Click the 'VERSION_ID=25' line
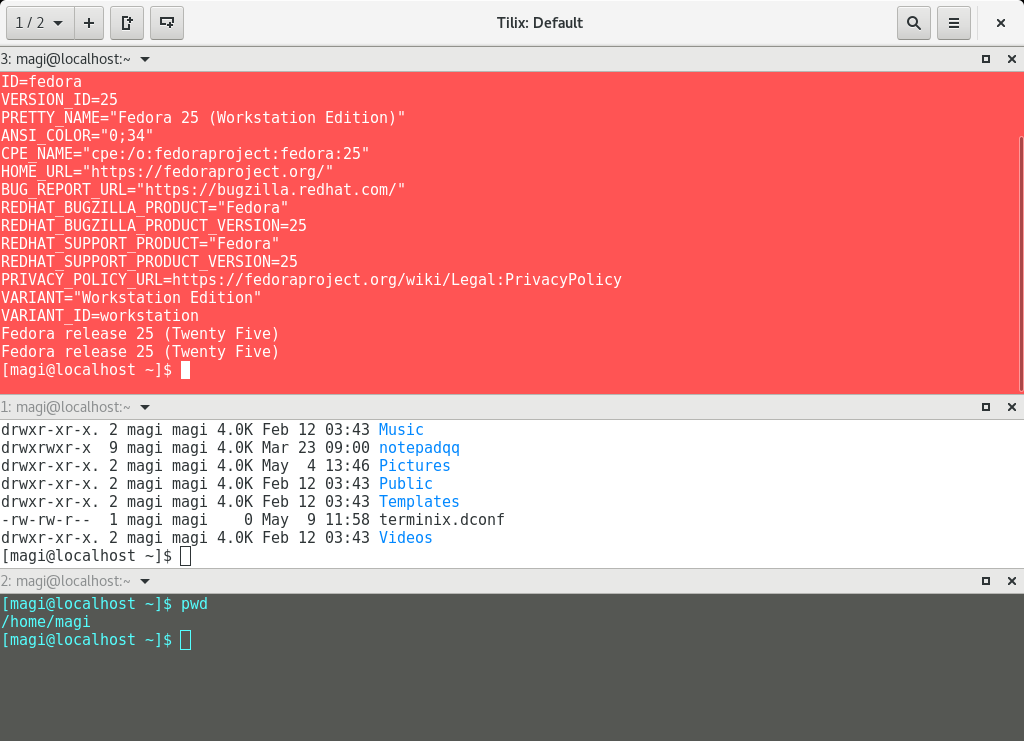 tap(59, 100)
